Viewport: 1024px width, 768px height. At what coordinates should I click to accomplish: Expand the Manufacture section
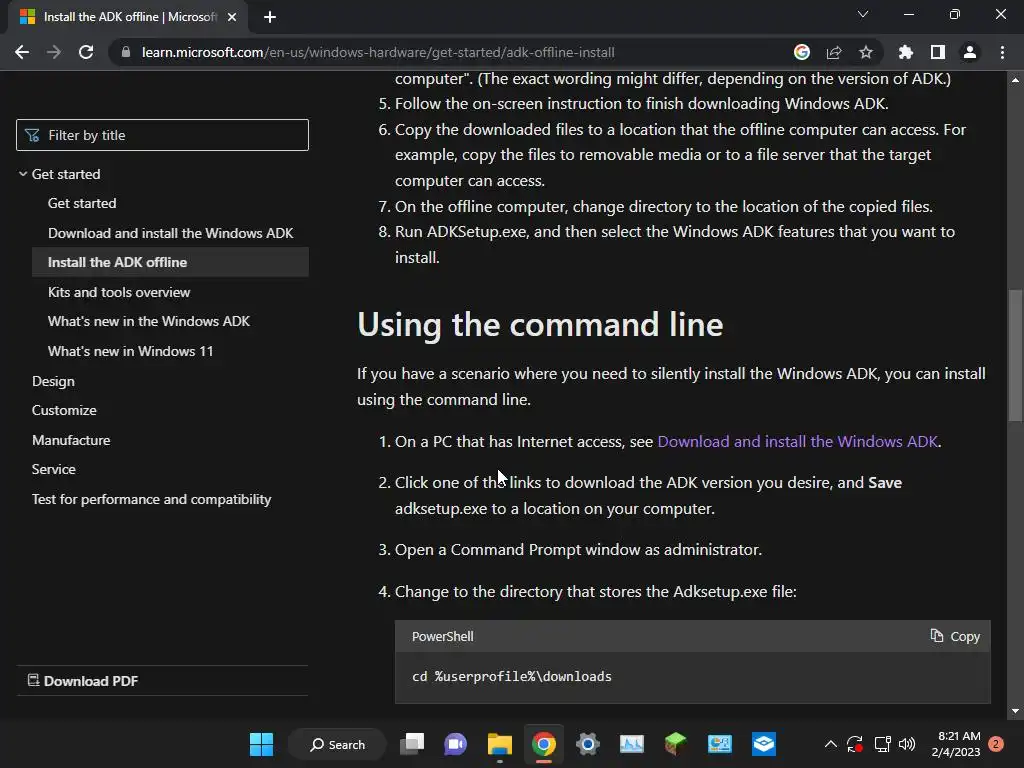coord(71,440)
